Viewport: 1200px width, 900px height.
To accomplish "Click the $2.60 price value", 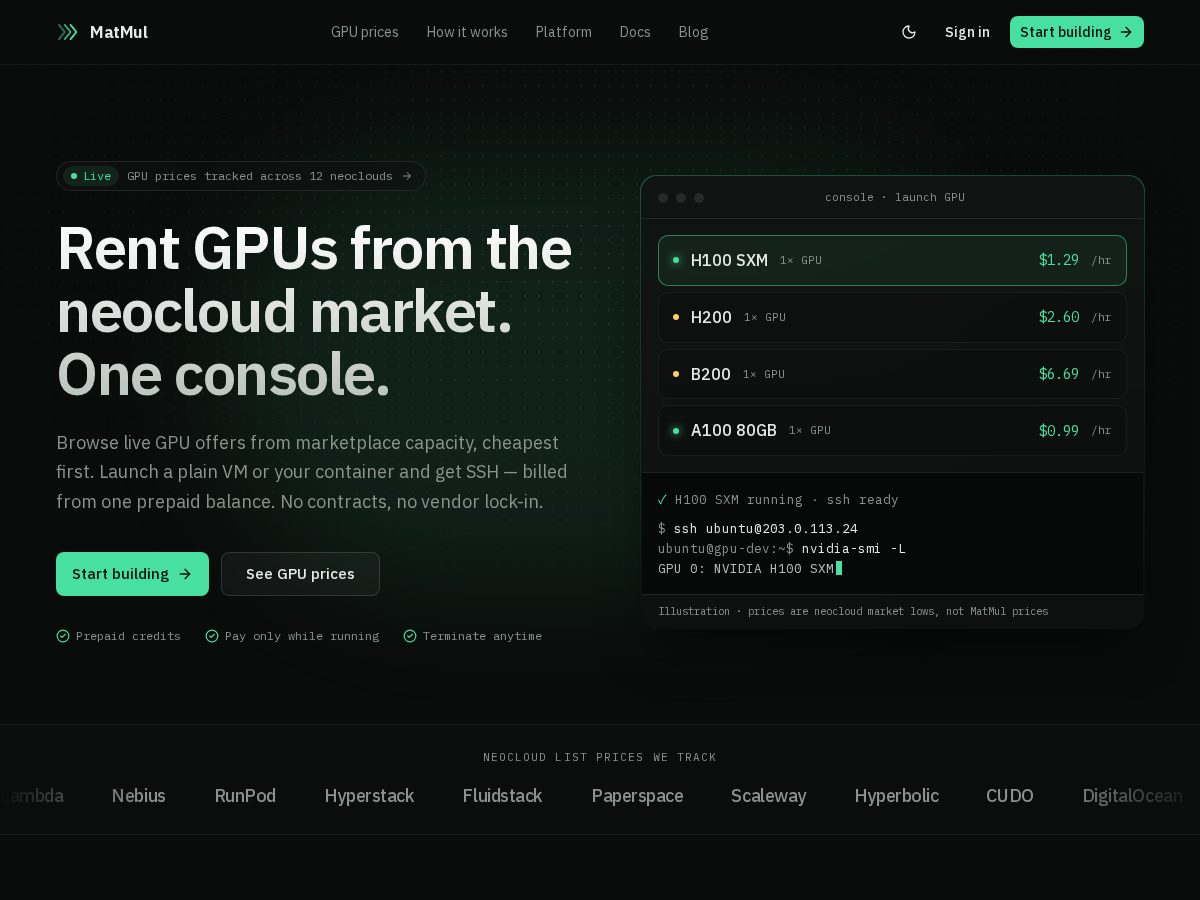I will pos(1059,317).
